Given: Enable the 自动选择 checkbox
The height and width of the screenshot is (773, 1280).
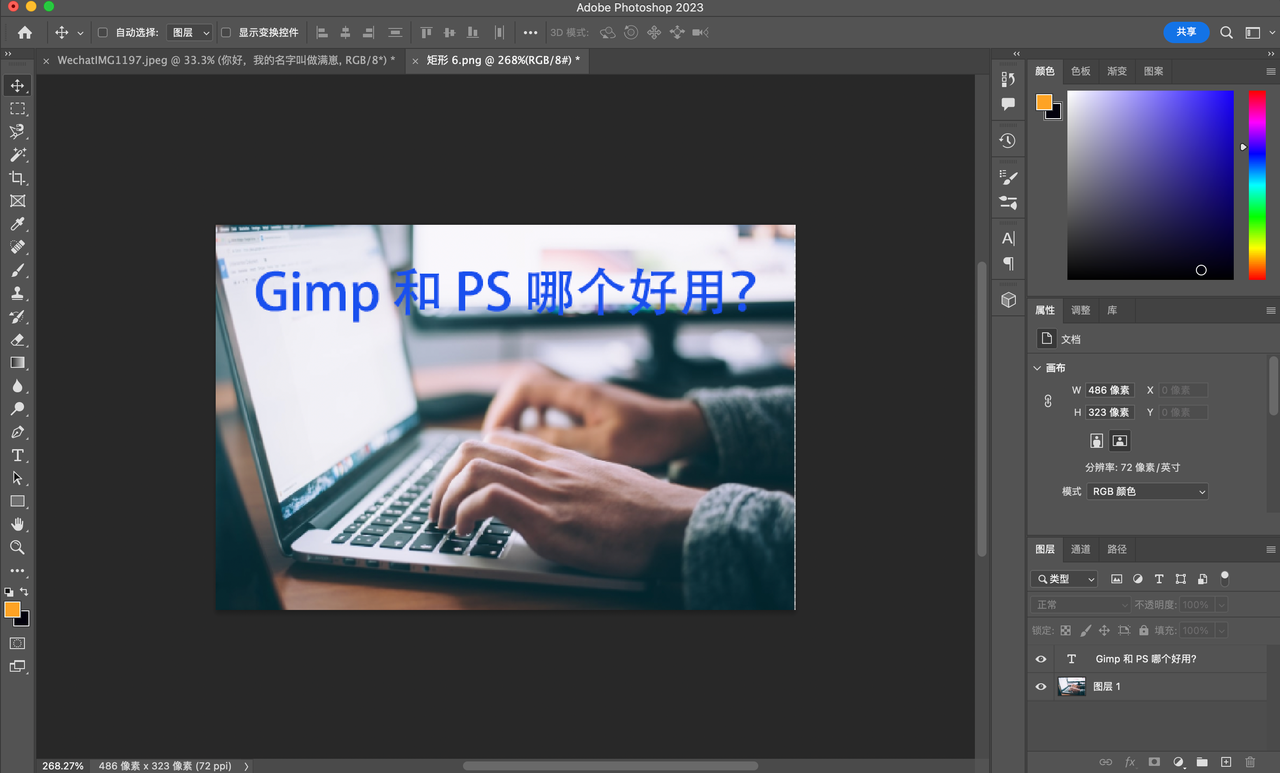Looking at the screenshot, I should click(x=102, y=32).
